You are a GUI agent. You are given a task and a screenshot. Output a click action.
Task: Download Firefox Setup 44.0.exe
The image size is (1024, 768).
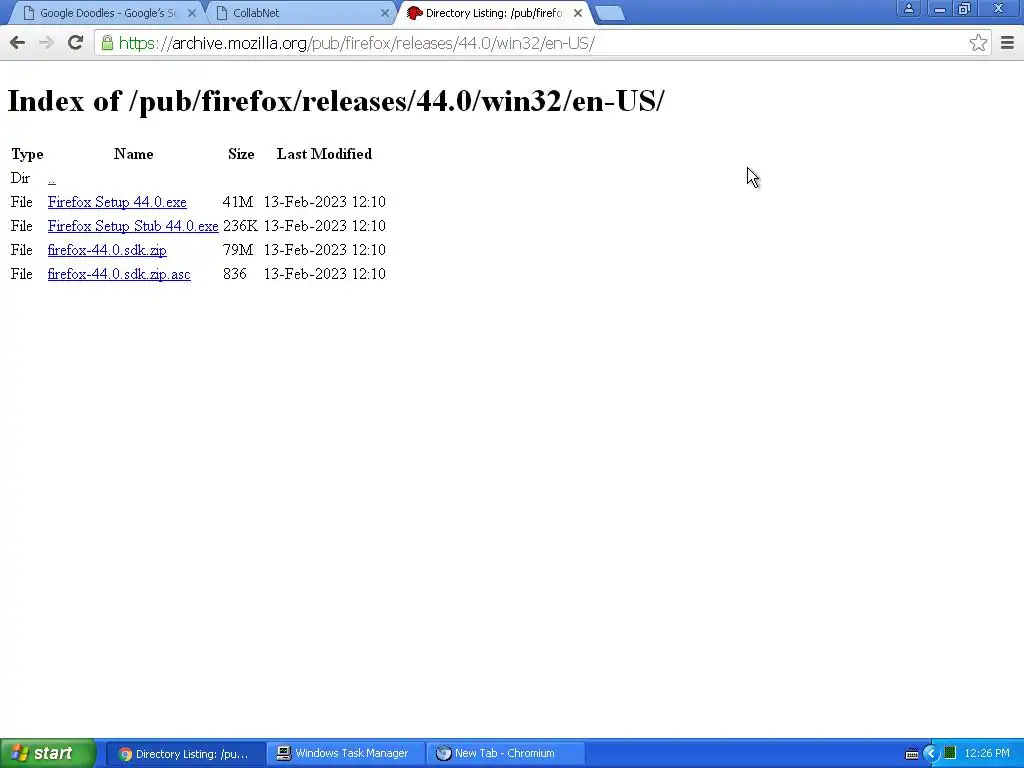point(117,202)
